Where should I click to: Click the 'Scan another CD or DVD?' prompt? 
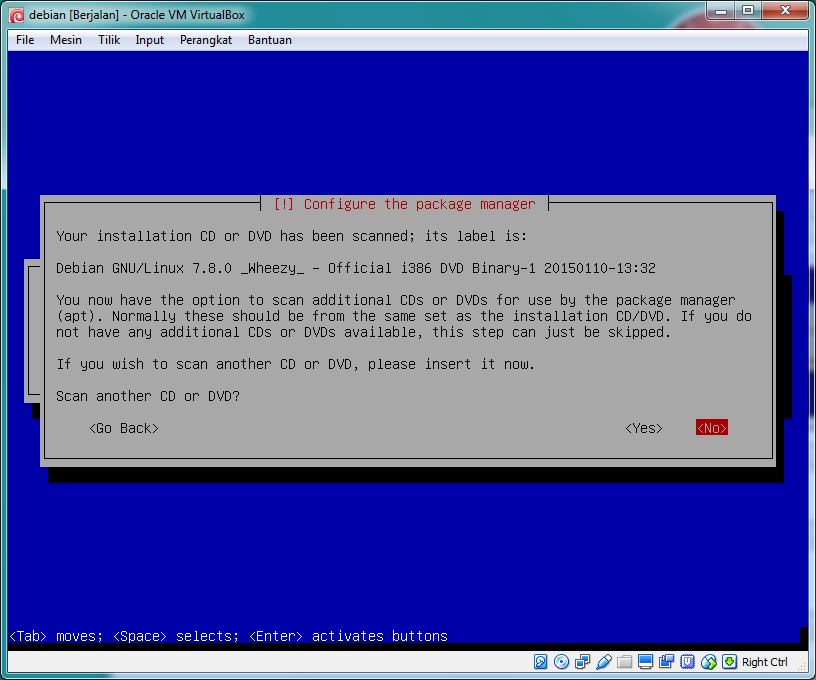[148, 396]
